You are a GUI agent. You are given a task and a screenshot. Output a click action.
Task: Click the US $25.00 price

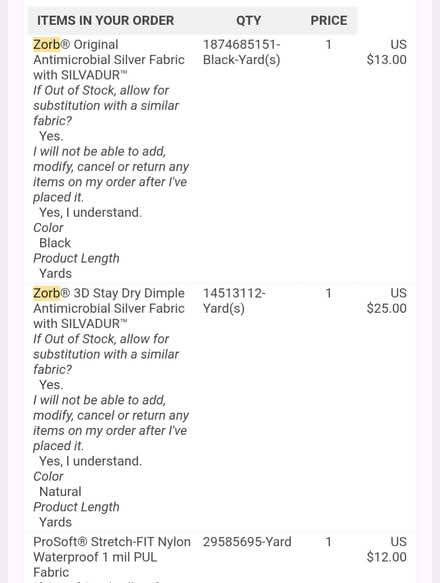point(386,301)
